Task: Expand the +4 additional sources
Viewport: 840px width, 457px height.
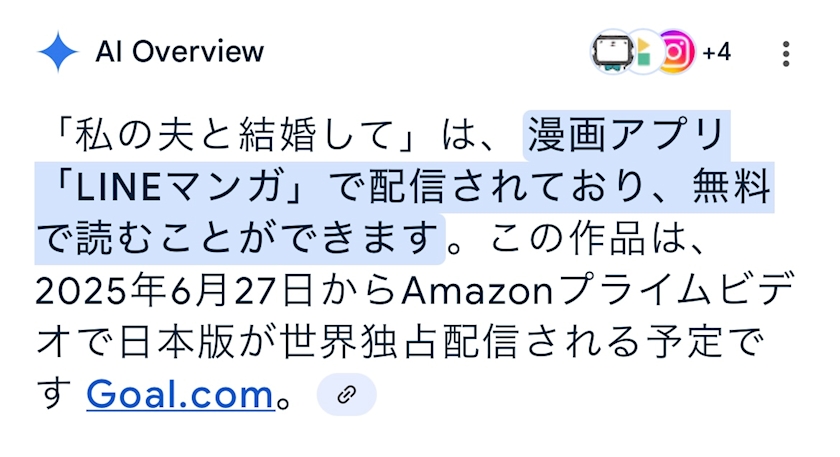Action: [x=716, y=53]
